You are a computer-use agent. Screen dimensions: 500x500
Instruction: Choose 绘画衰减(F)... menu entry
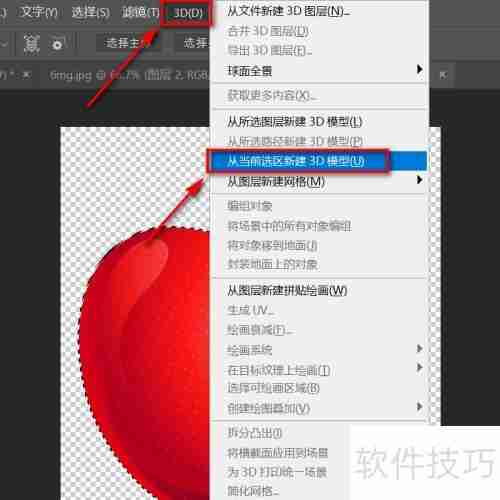click(319, 330)
